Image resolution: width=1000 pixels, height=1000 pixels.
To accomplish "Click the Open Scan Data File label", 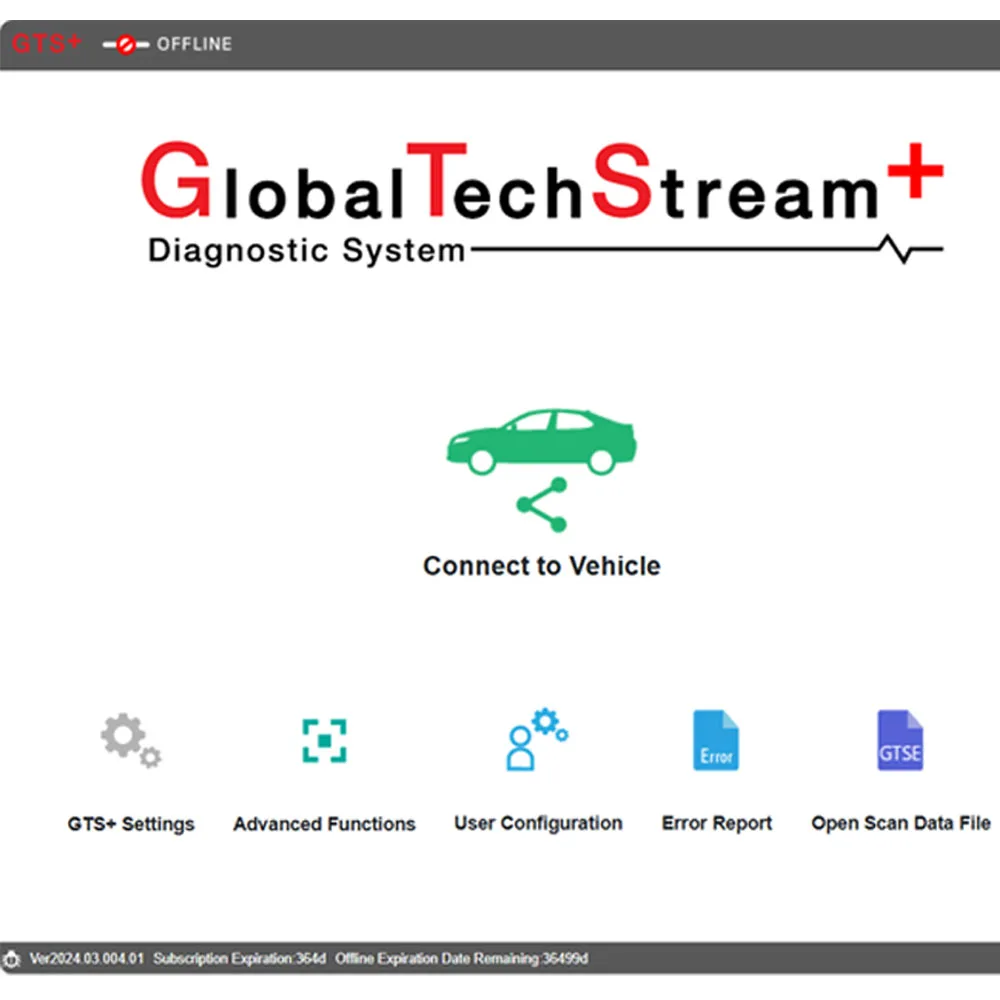I will (x=901, y=823).
